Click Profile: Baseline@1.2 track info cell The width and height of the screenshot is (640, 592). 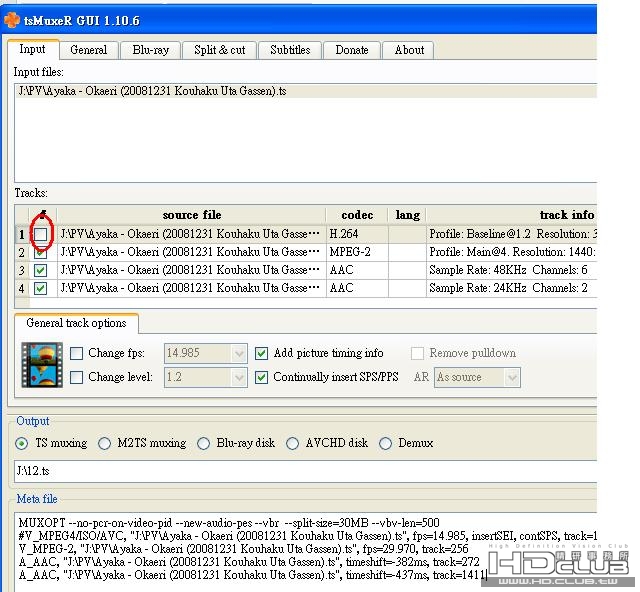click(512, 234)
